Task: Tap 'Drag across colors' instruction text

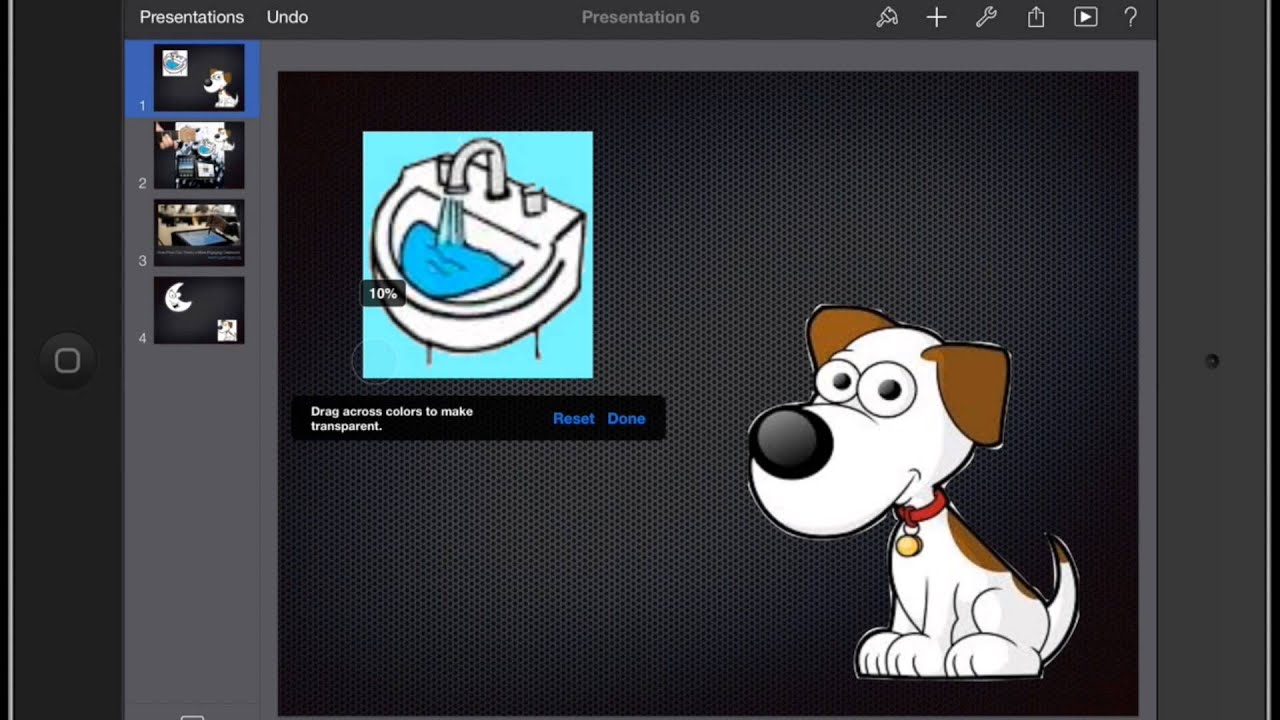Action: point(392,418)
